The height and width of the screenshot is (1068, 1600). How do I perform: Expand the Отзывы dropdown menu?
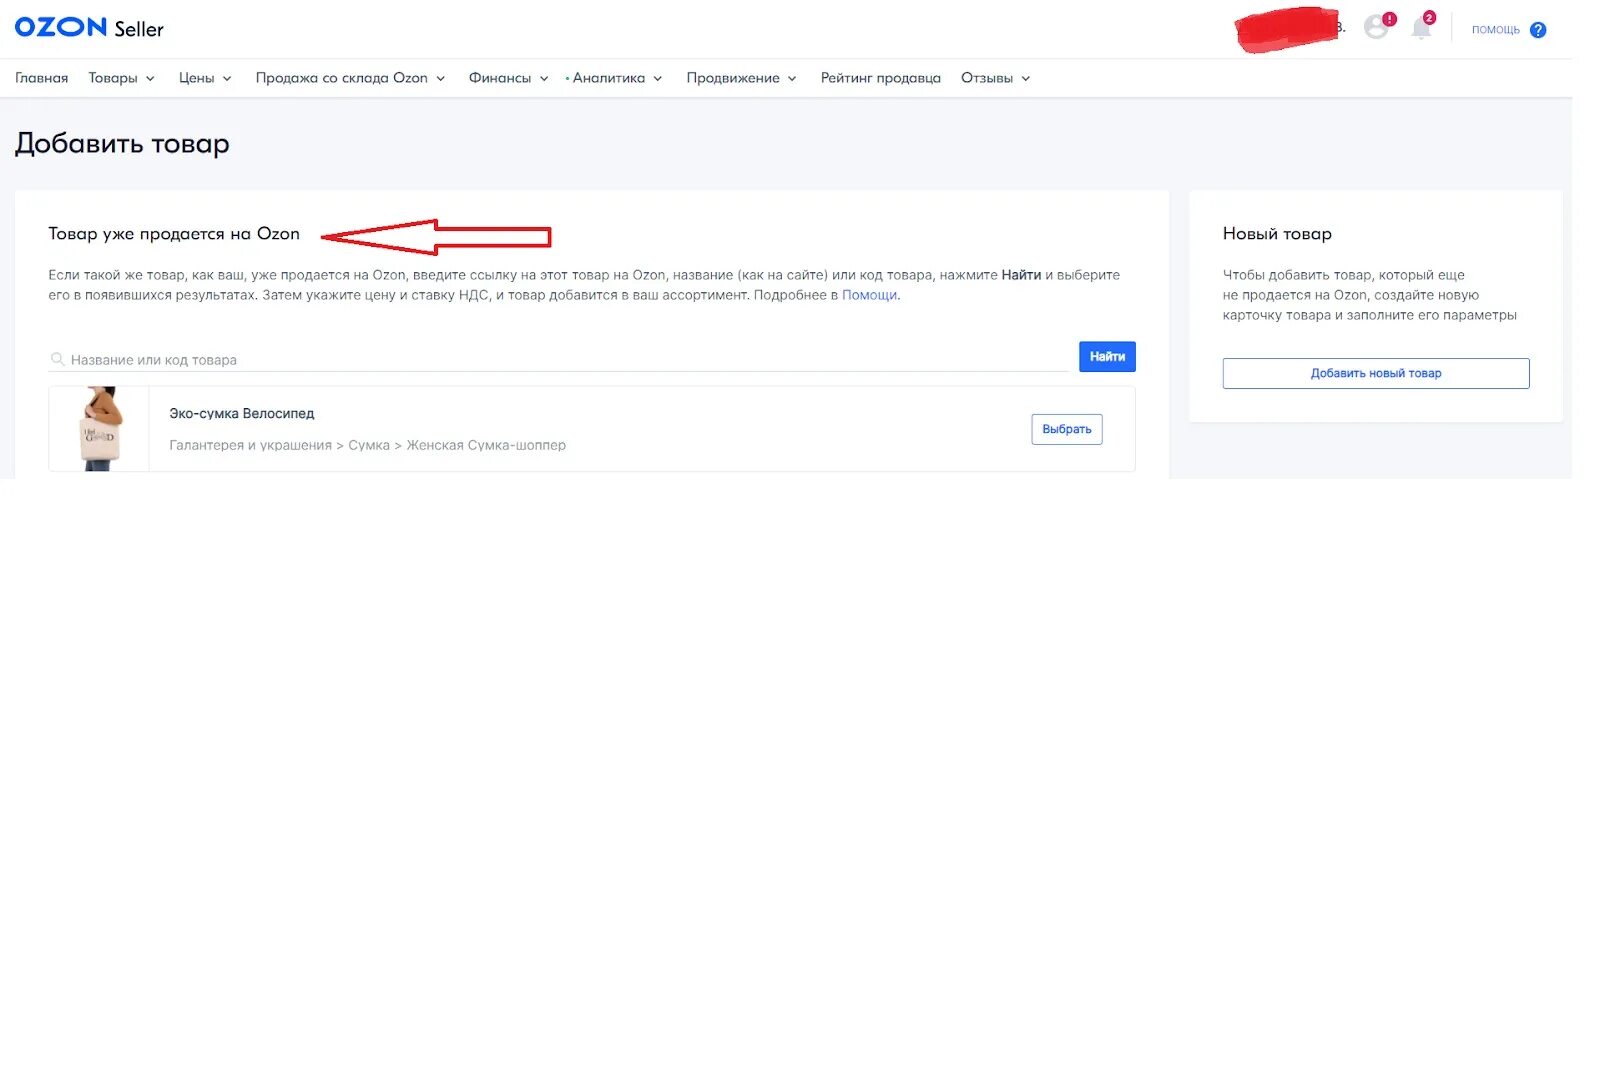click(995, 78)
